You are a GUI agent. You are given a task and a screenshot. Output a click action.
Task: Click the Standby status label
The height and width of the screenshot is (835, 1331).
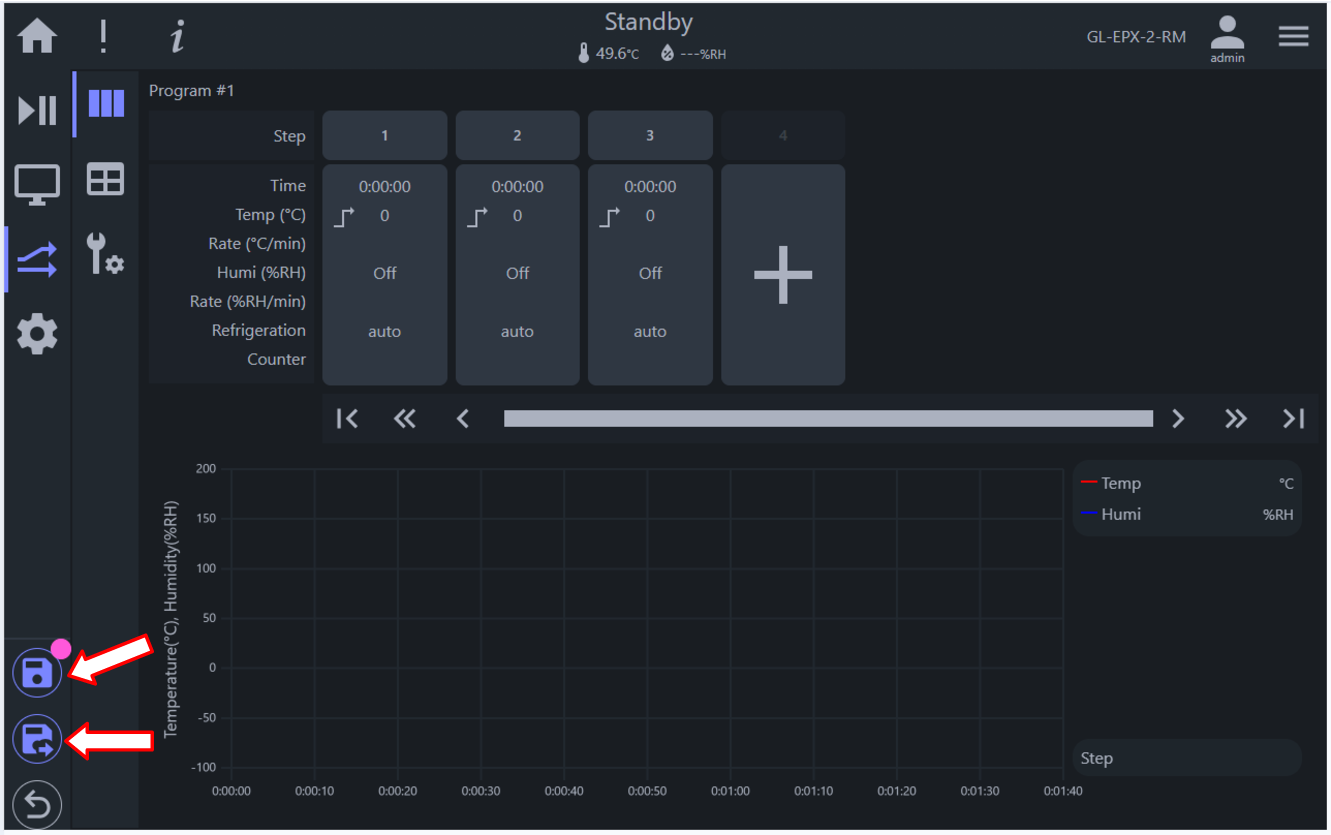[x=649, y=22]
